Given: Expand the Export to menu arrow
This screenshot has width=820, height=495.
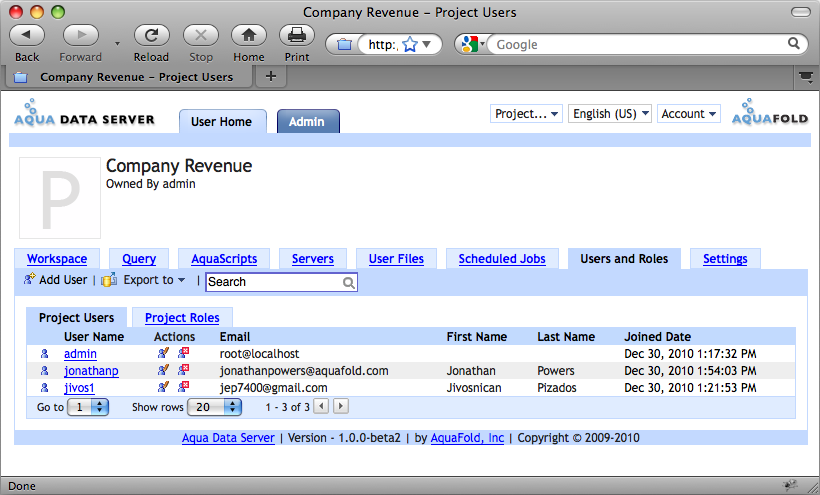Looking at the screenshot, I should pyautogui.click(x=181, y=280).
